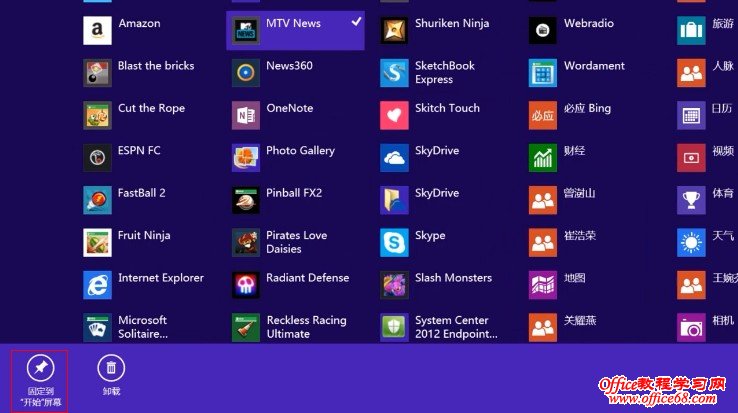Click the 'Internet Explorer' label
The image size is (738, 413).
(161, 278)
